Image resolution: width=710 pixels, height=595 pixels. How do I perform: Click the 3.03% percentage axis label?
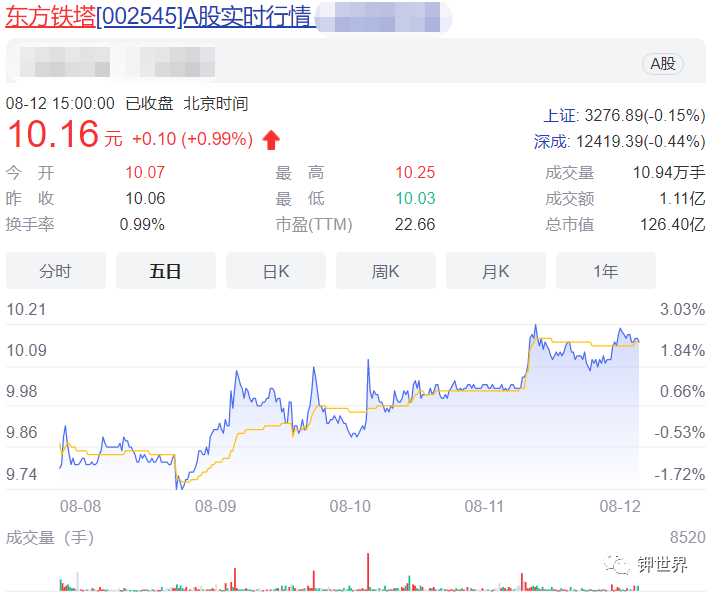point(682,310)
